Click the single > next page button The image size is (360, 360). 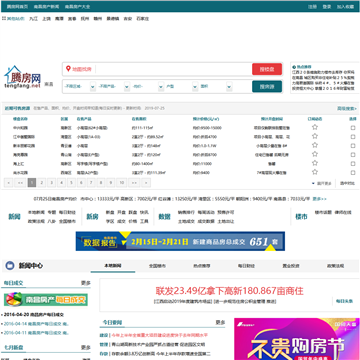coord(146,183)
